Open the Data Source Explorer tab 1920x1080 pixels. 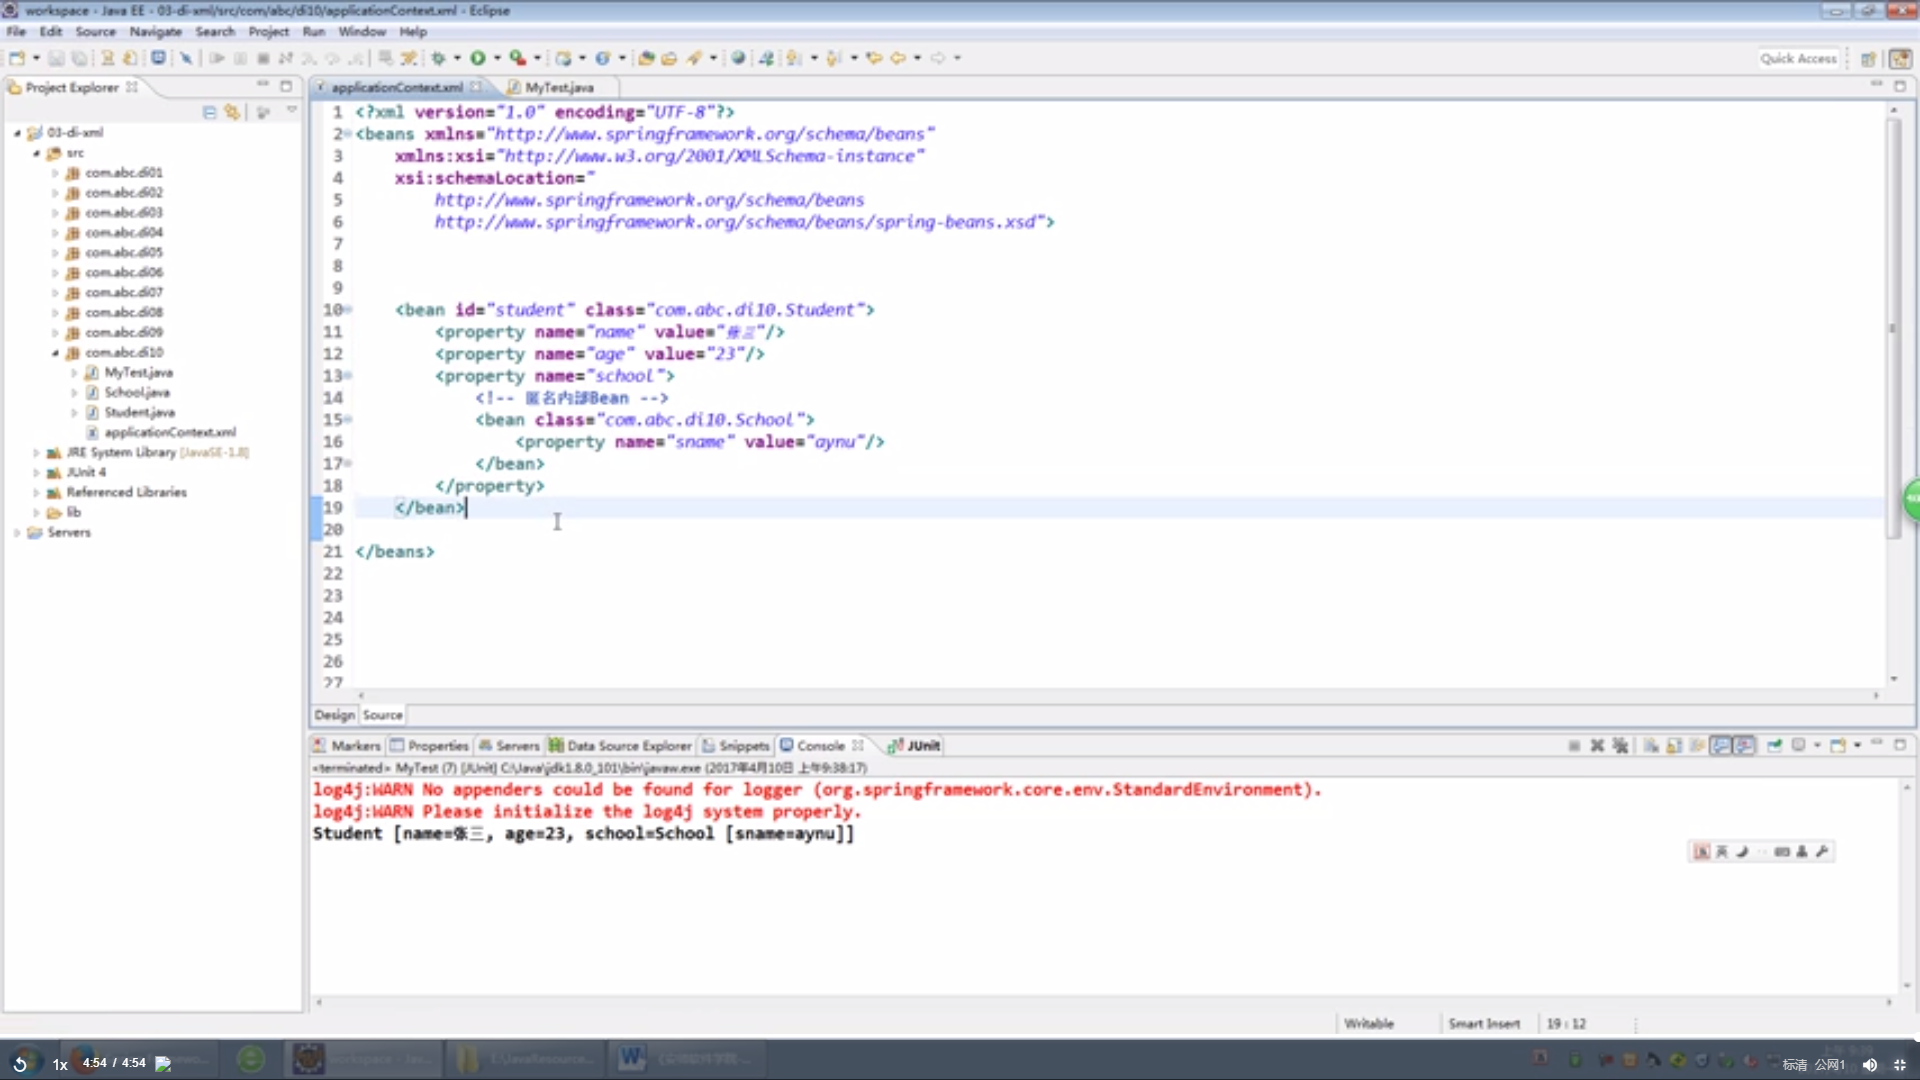[x=620, y=746]
